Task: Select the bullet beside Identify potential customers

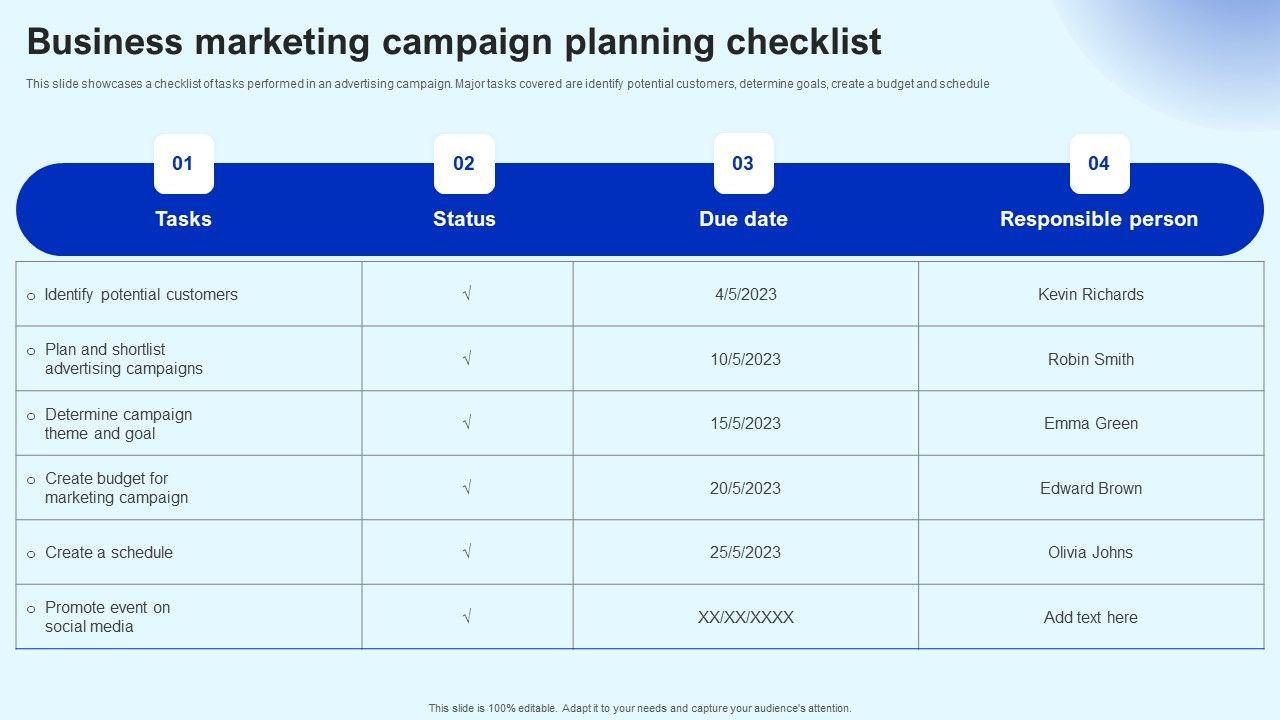Action: [31, 296]
